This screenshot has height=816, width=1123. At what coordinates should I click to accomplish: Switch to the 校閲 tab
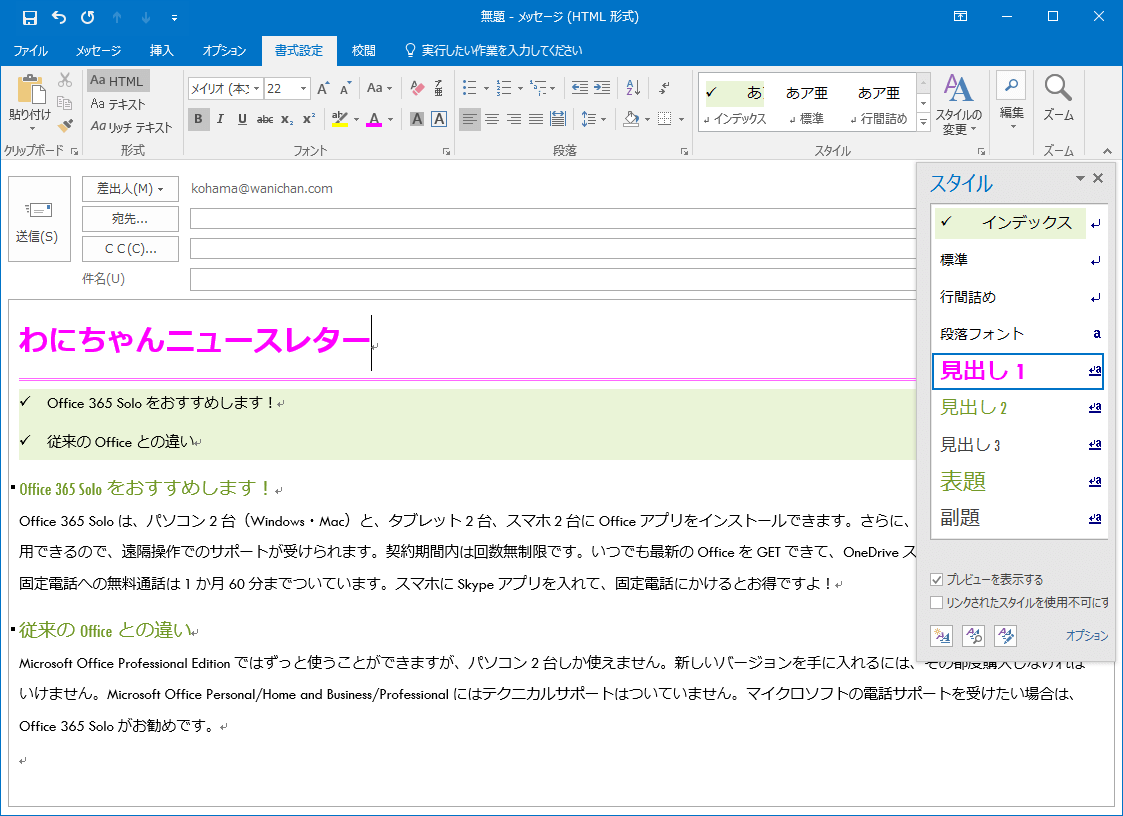[x=364, y=50]
